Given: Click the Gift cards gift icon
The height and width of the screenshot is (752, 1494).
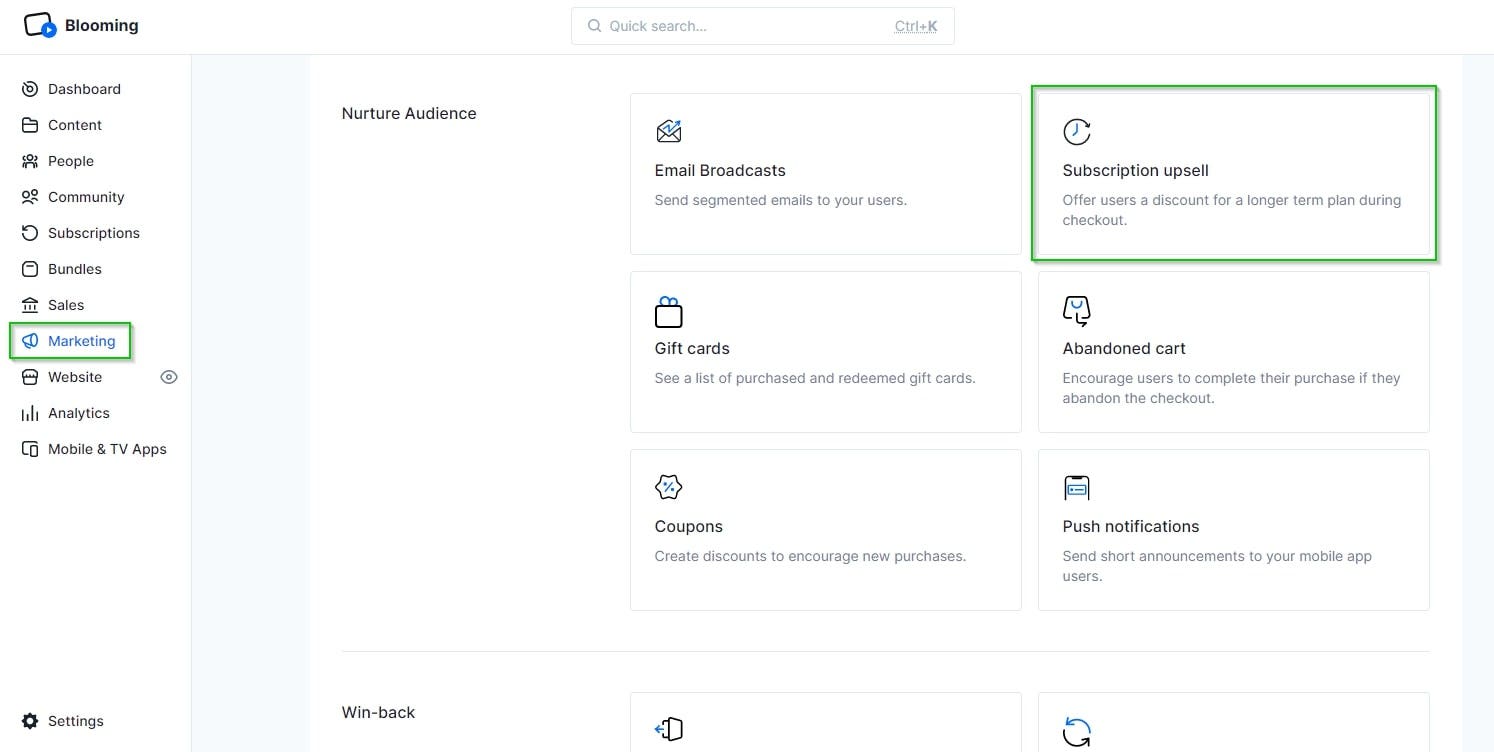Looking at the screenshot, I should click(668, 311).
